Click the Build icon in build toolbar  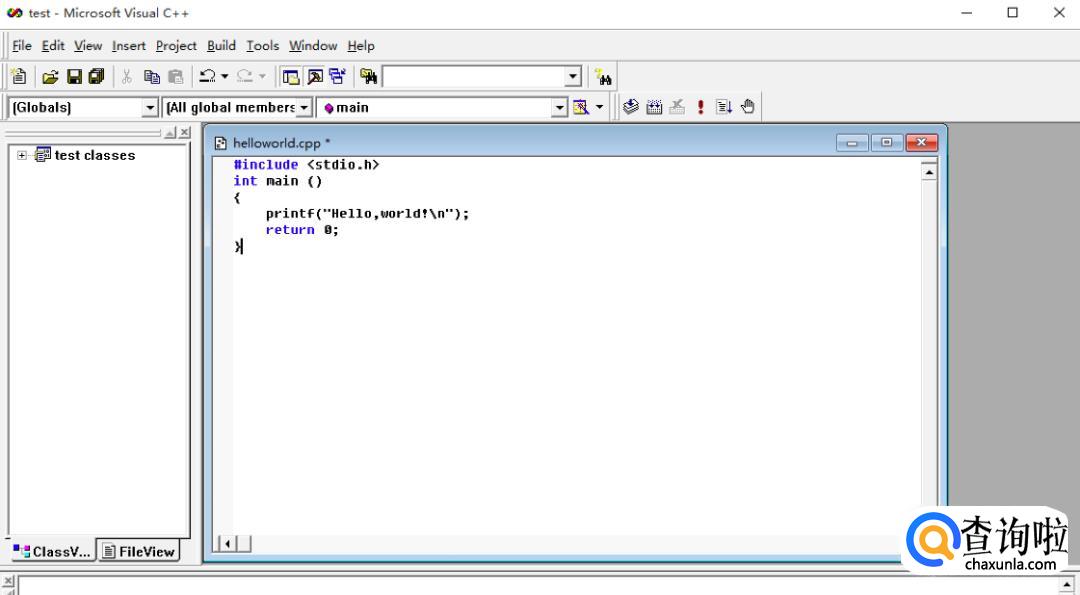[654, 107]
